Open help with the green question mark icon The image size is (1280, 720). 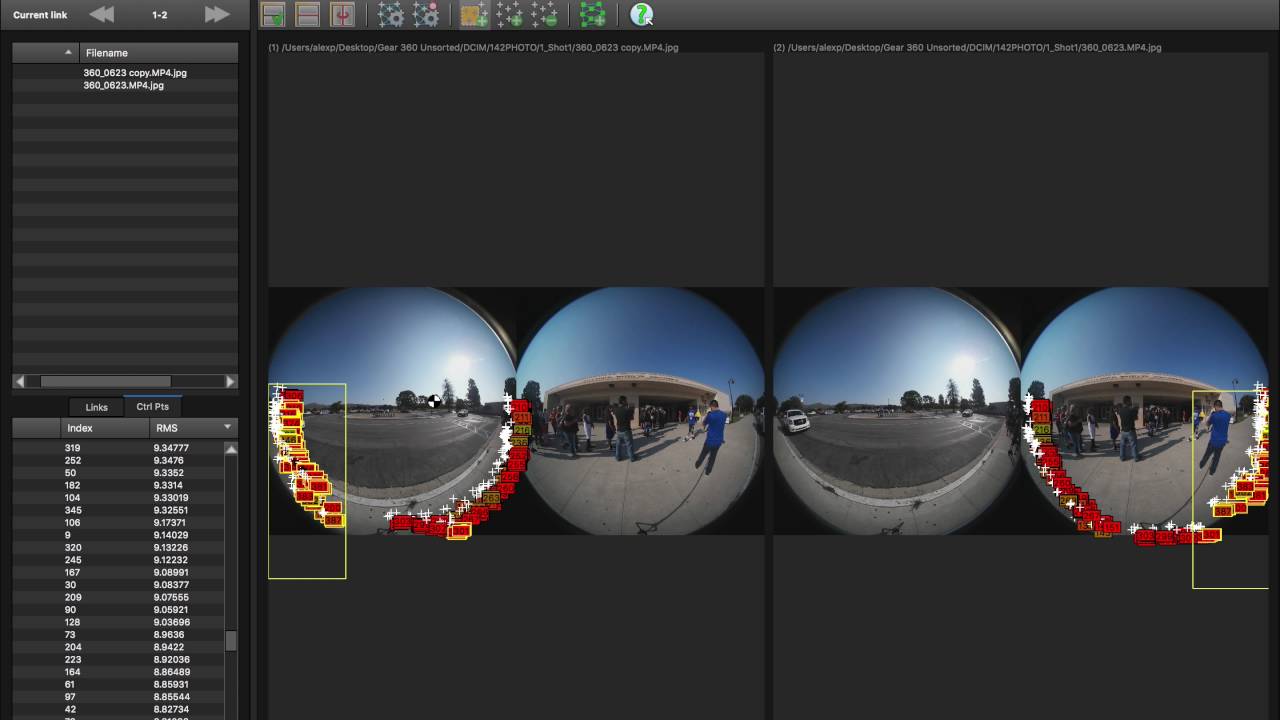[641, 15]
